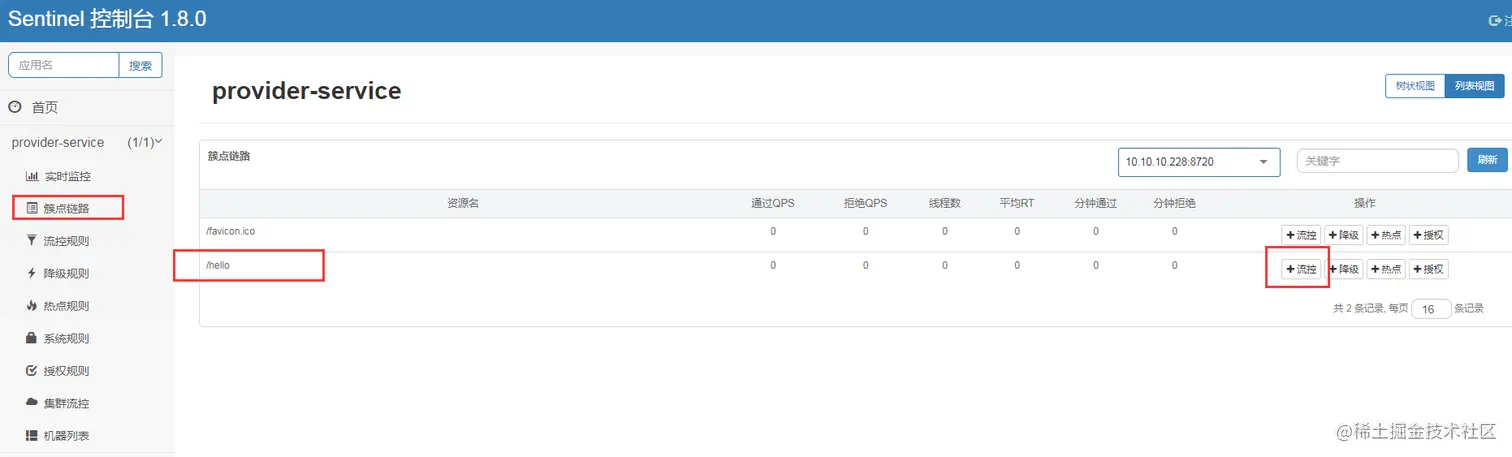This screenshot has width=1512, height=457.
Task: Click the lock icon for 系统规则
Action: [x=32, y=338]
